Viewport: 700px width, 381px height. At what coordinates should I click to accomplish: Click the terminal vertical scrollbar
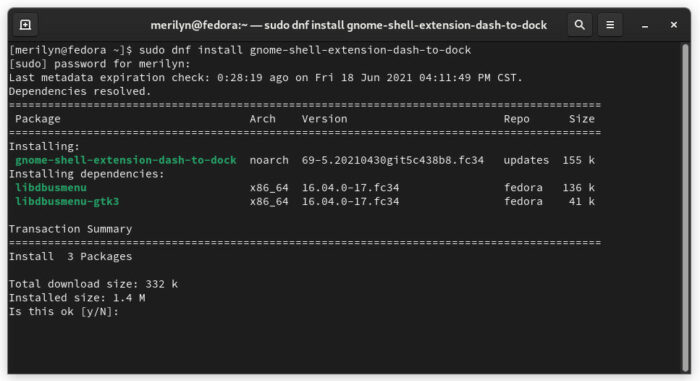coord(685,208)
